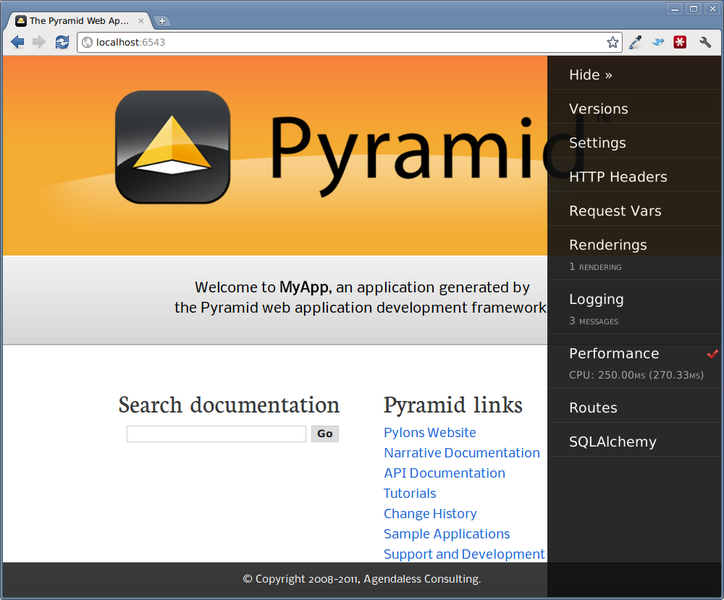This screenshot has width=724, height=600.
Task: Click the Pyramid links heading
Action: coord(453,405)
